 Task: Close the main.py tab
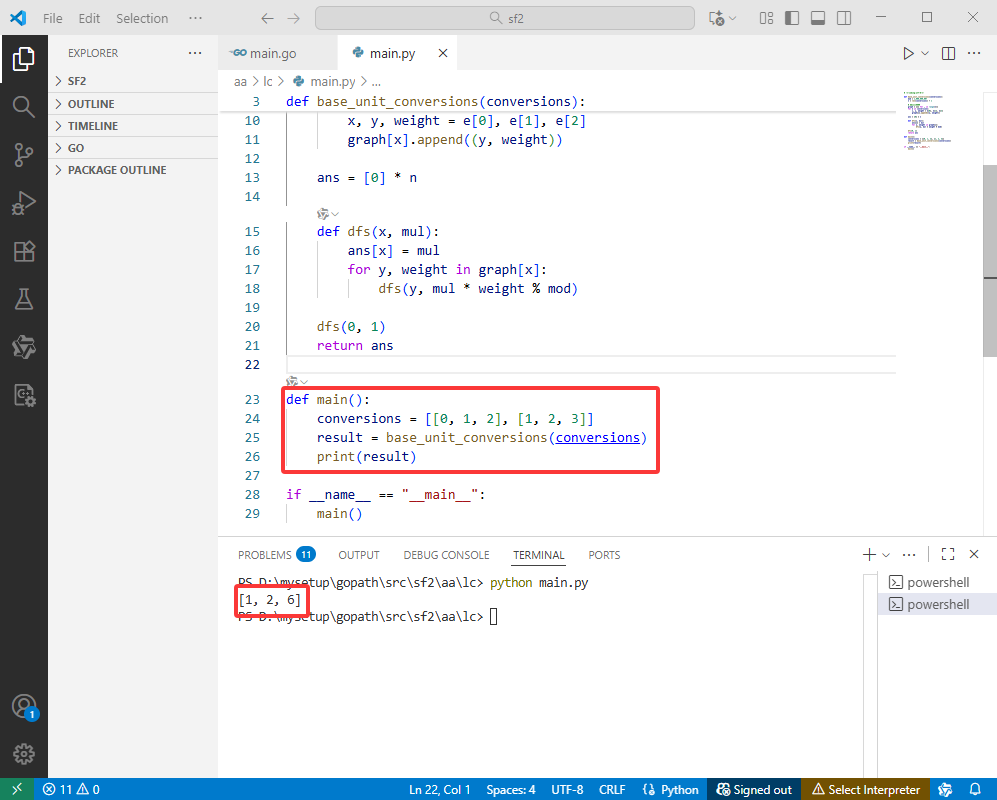443,53
